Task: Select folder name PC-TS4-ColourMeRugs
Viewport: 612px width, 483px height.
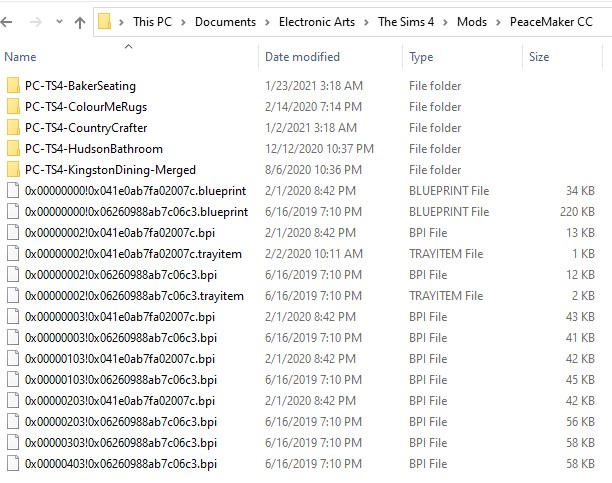Action: pos(86,107)
